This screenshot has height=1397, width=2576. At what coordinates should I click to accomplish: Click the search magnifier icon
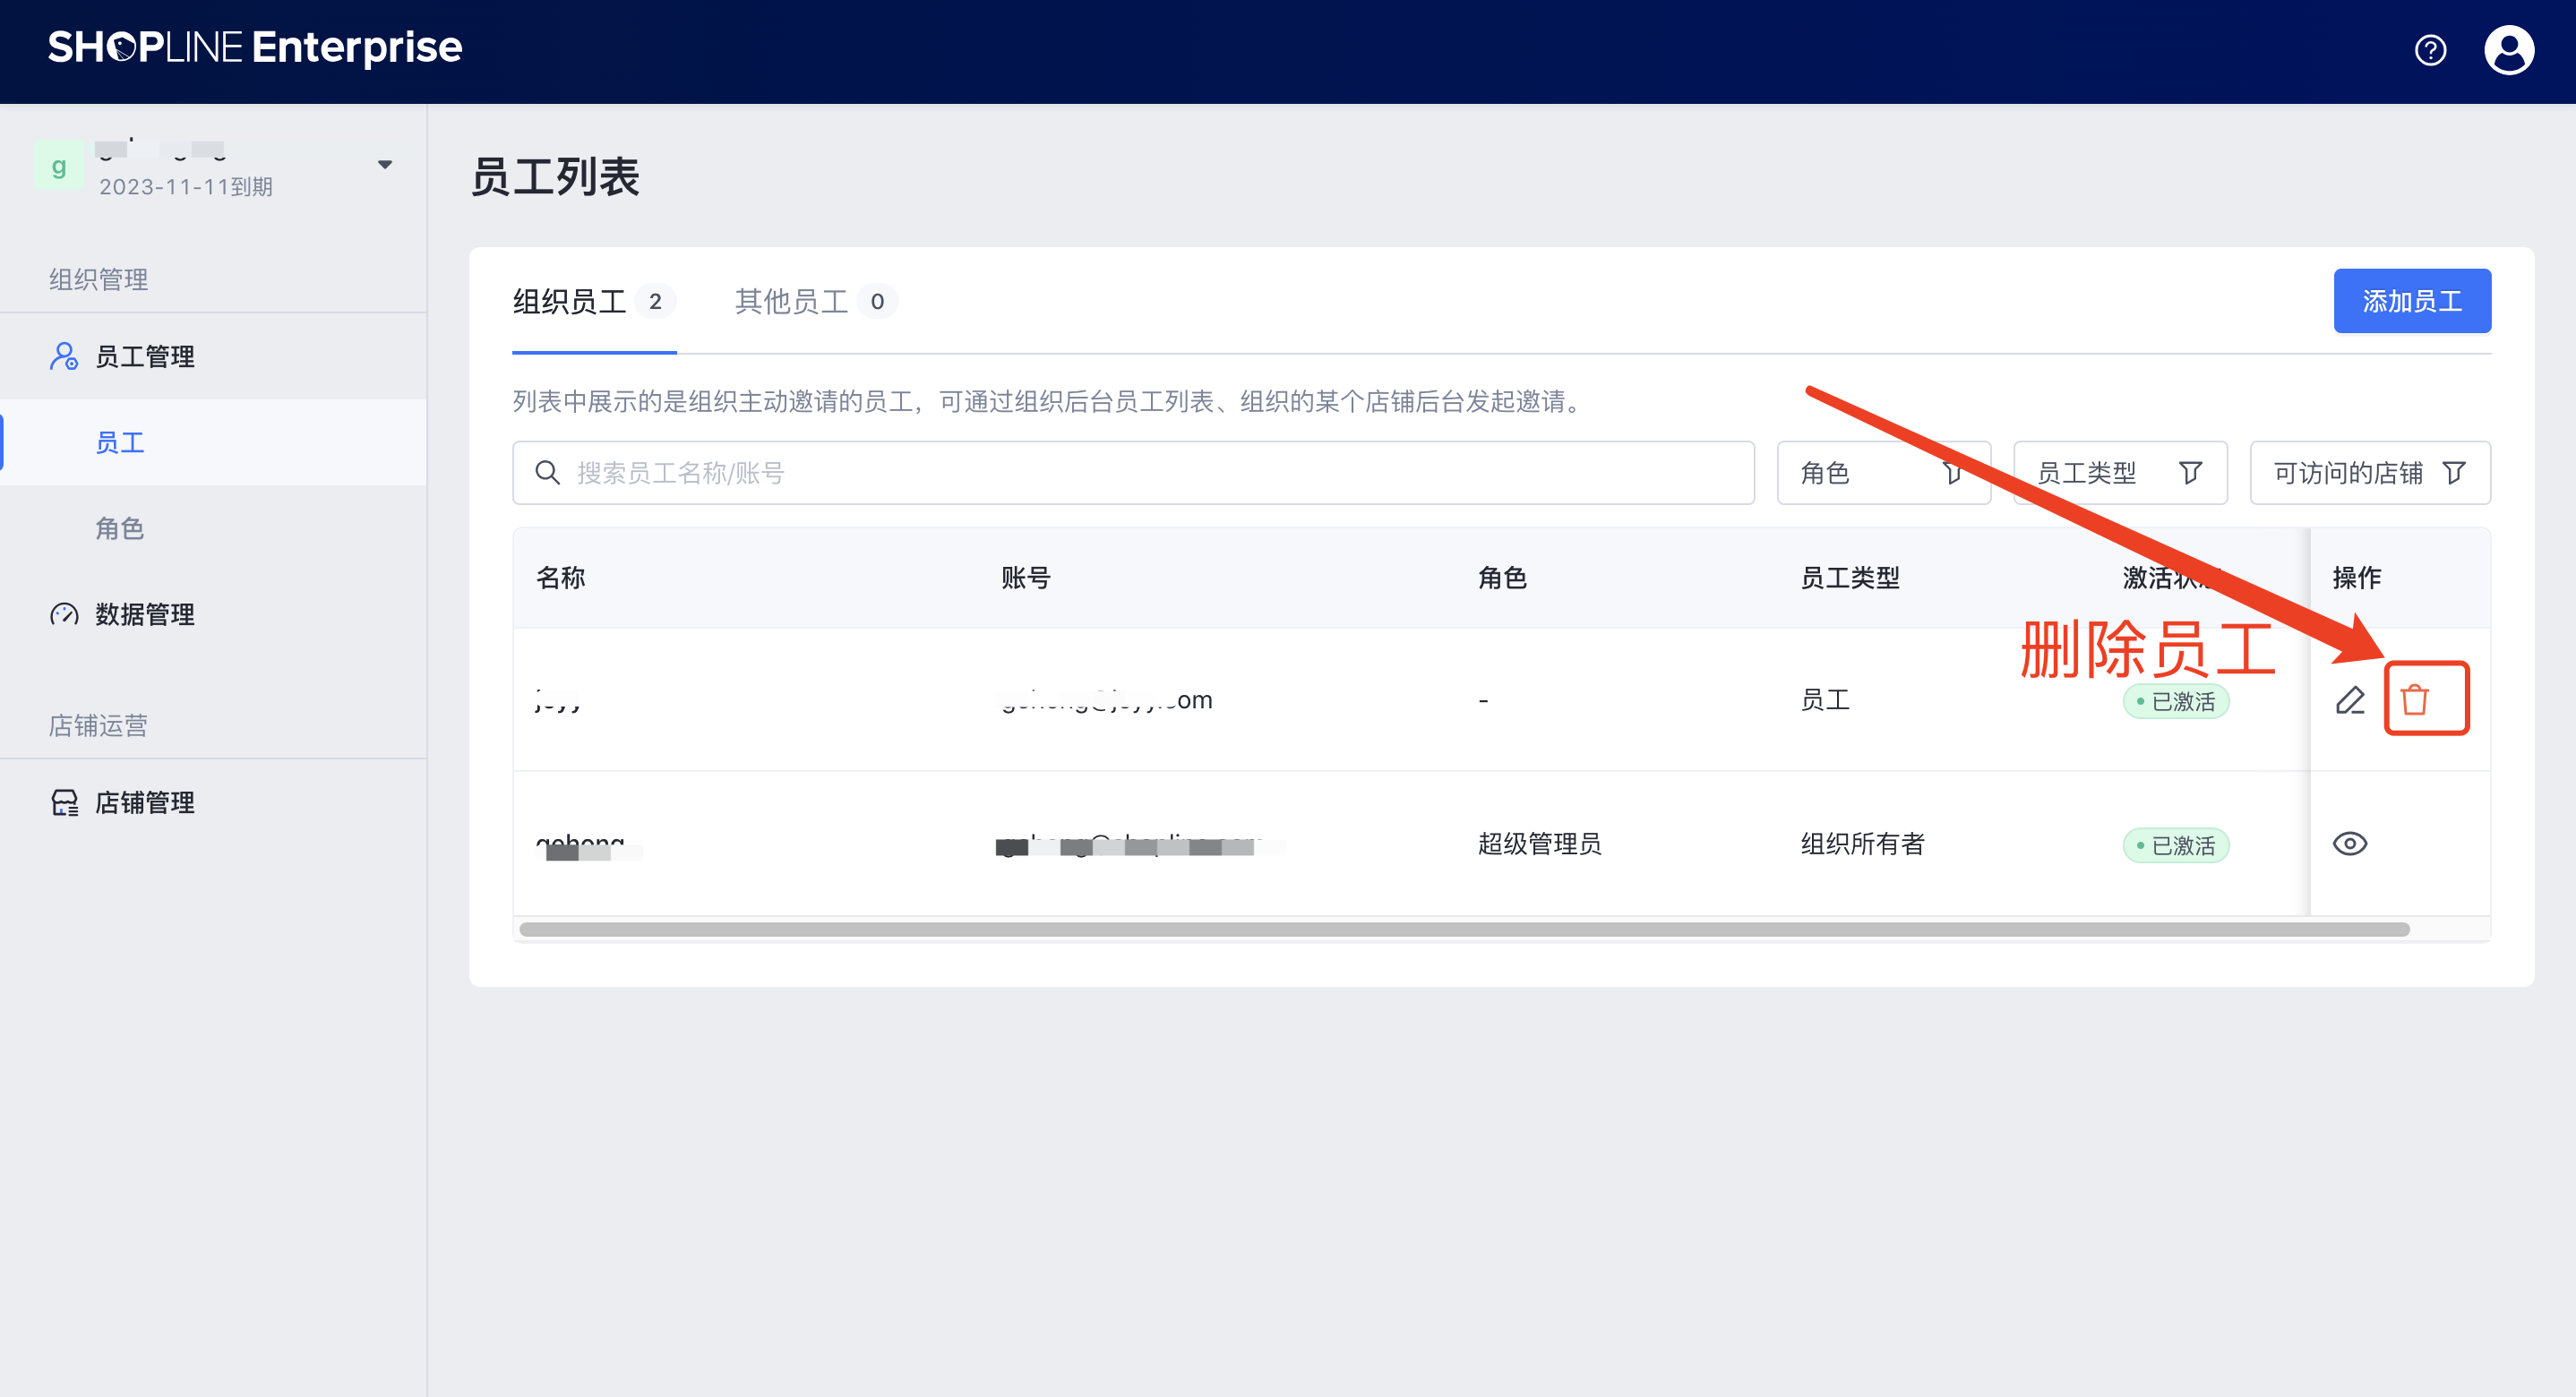pyautogui.click(x=547, y=473)
